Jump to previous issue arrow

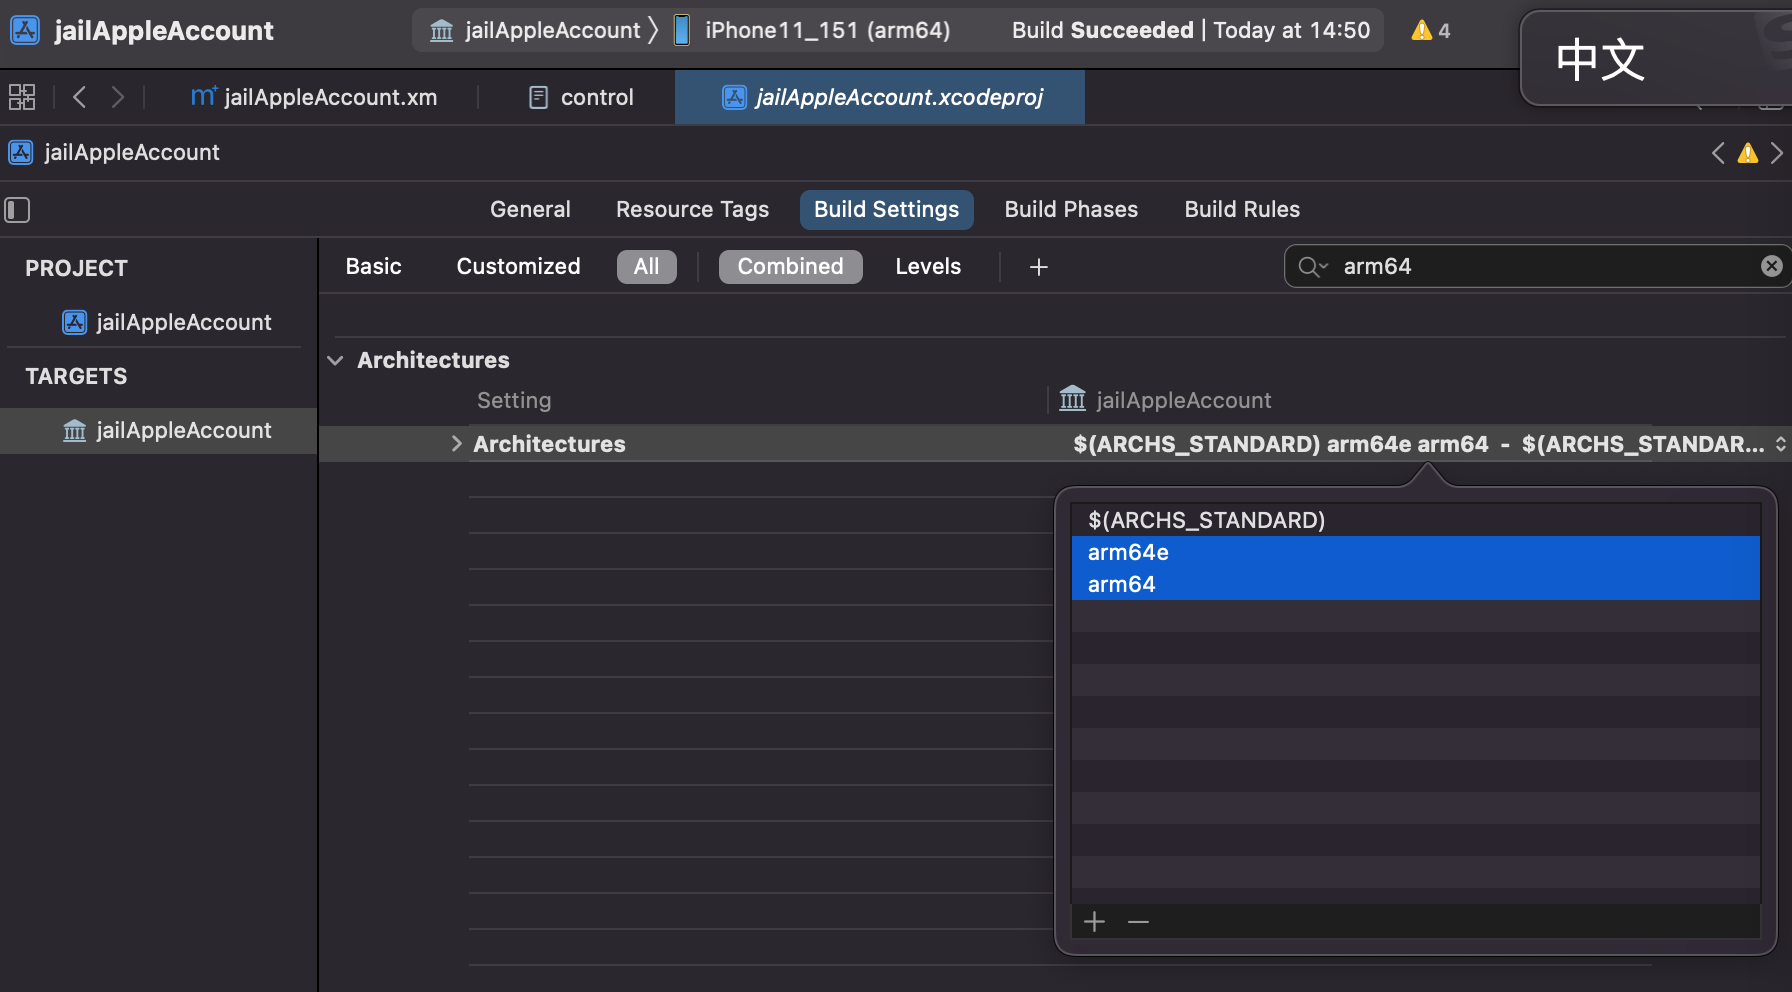(1718, 153)
